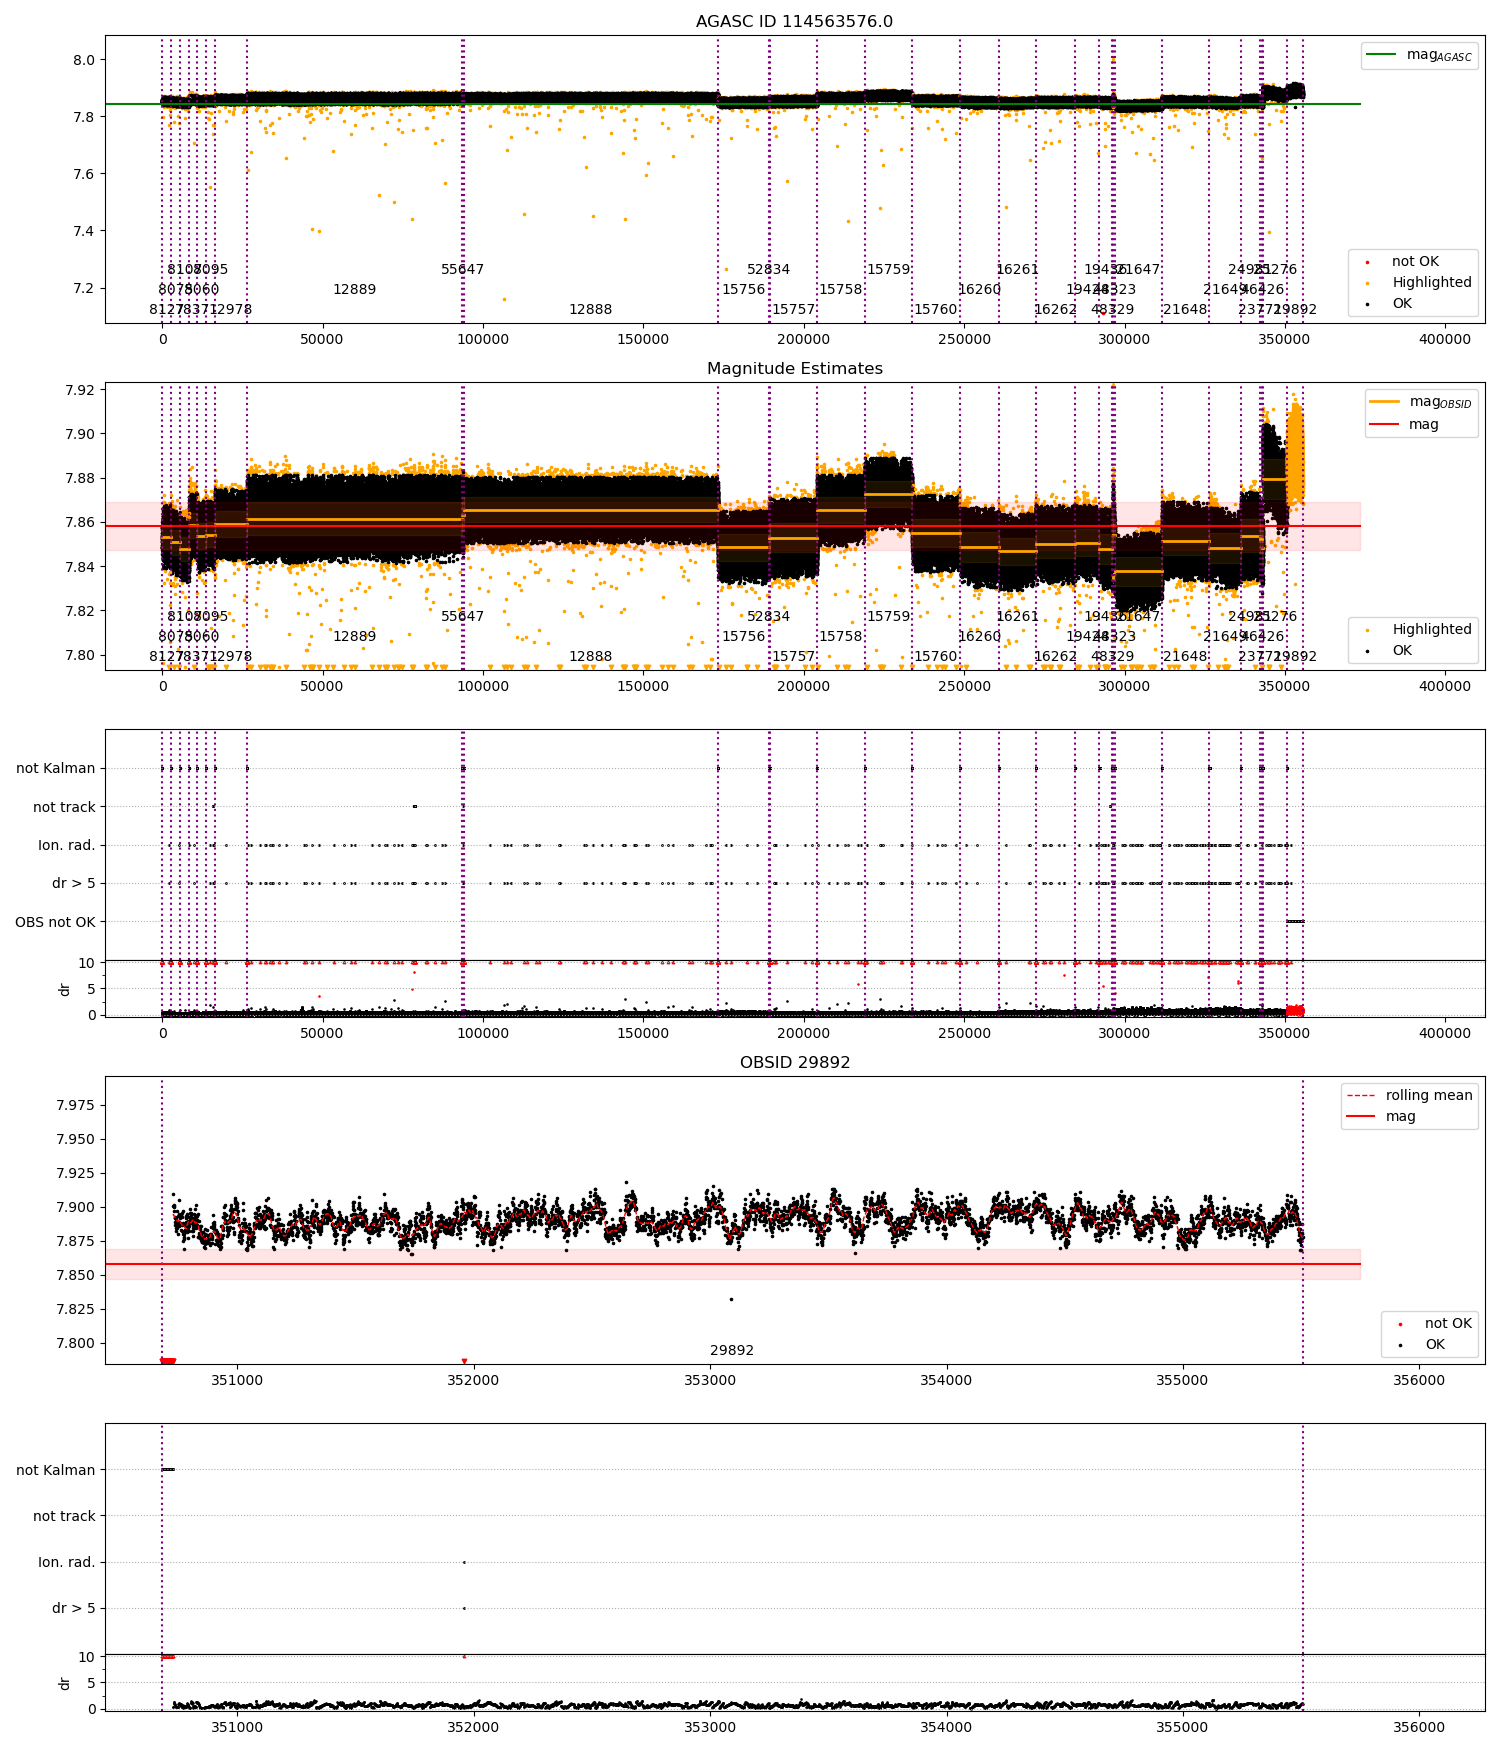Click '356000' x-tick in the bottom panel
Image resolution: width=1500 pixels, height=1750 pixels.
pos(1418,1727)
